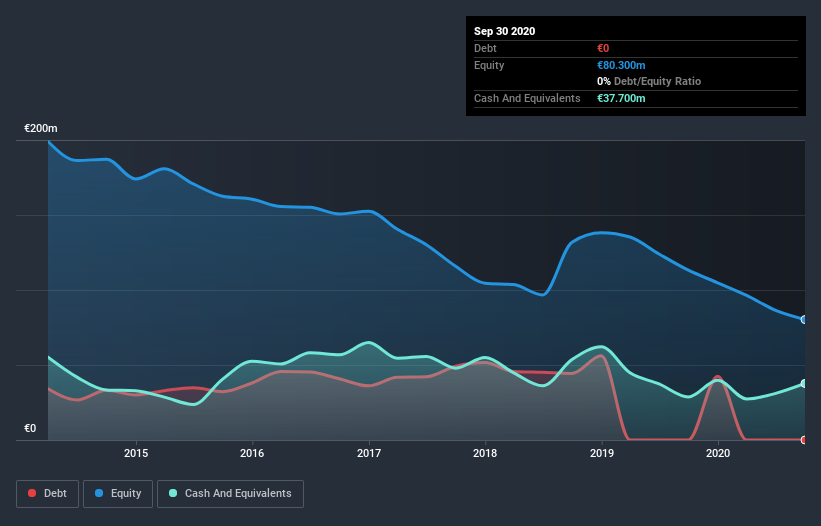Click the Sep 30 2020 tooltip date
Screen dimensions: 821x526
point(504,31)
